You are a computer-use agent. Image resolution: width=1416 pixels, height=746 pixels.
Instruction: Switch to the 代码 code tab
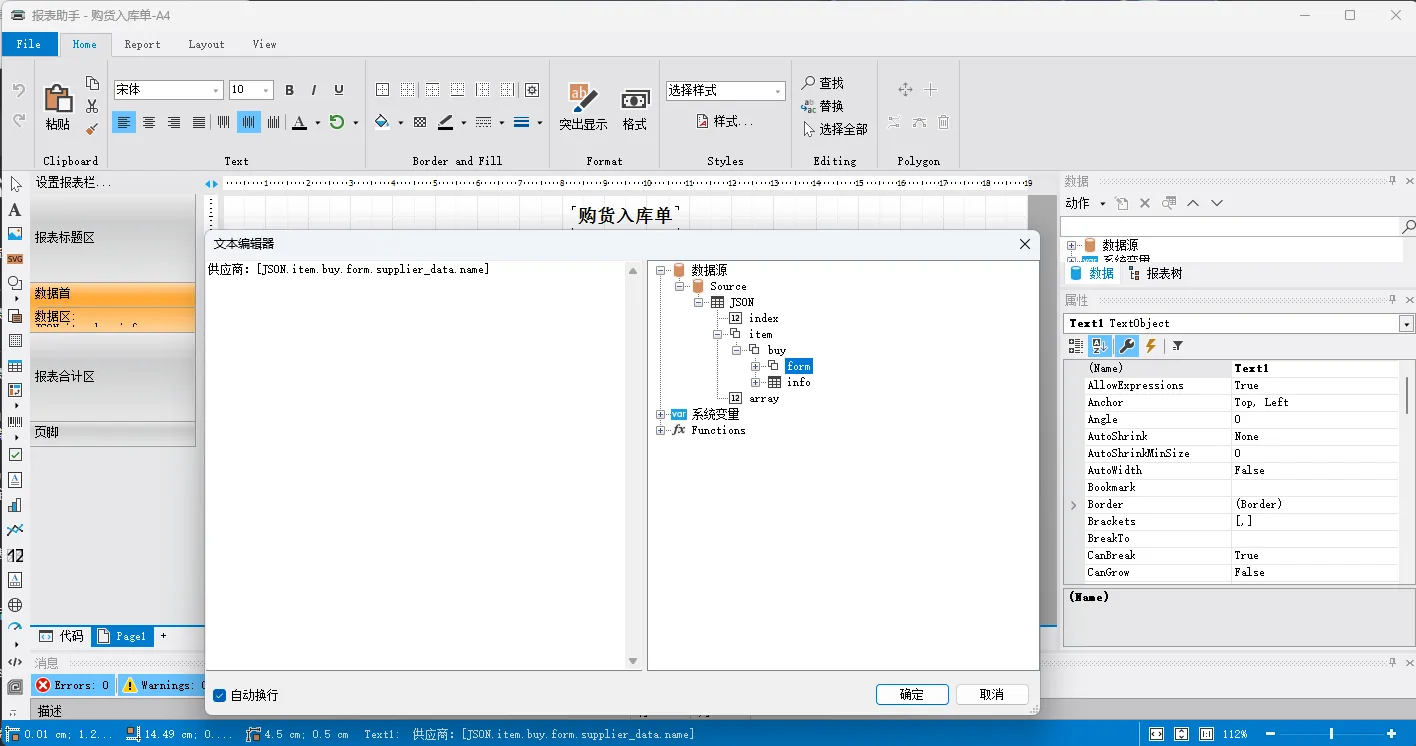[x=61, y=636]
